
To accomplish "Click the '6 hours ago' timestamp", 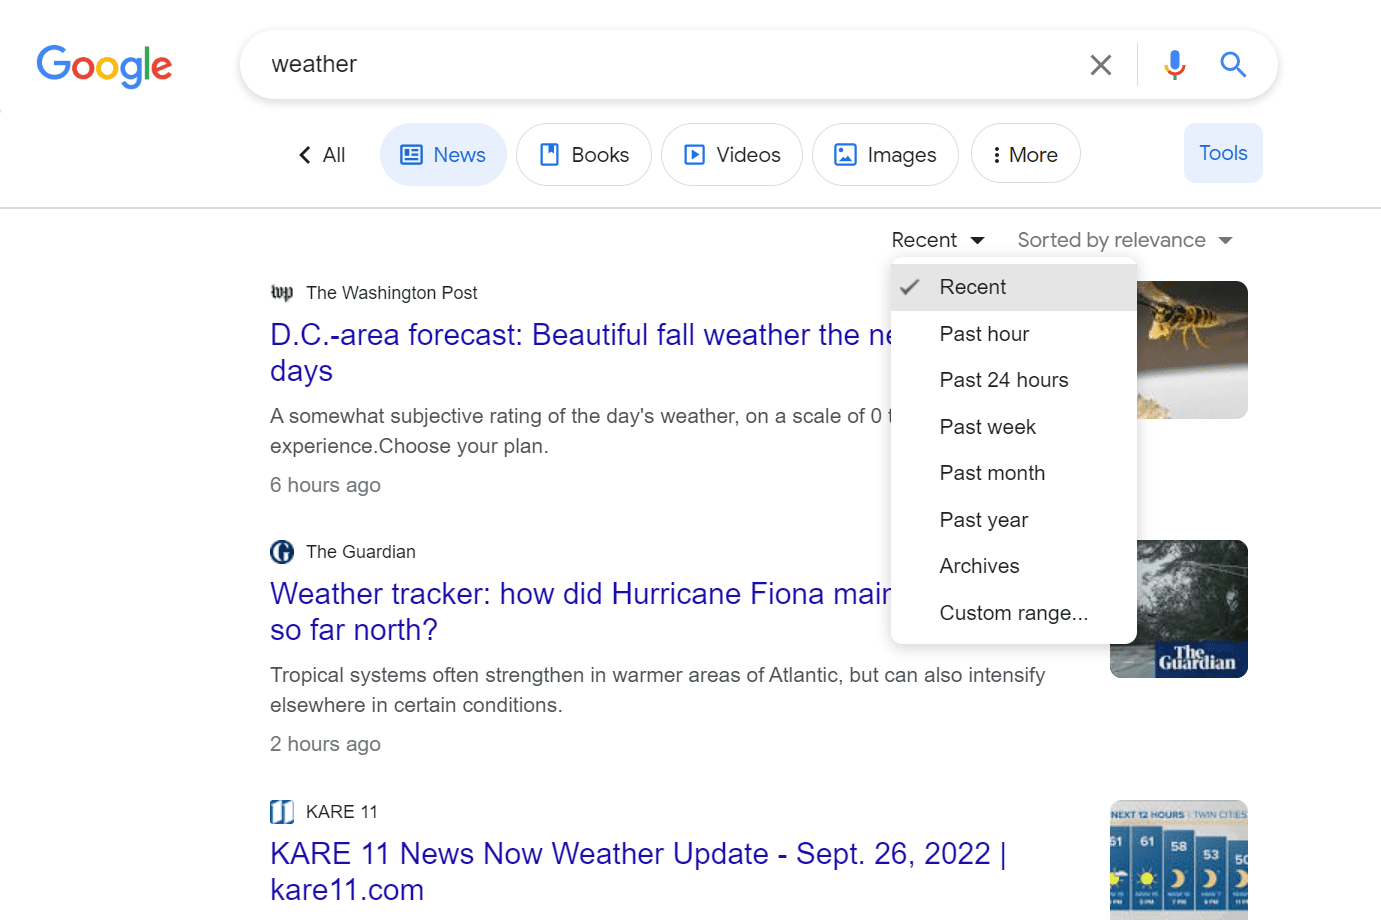I will pos(325,485).
